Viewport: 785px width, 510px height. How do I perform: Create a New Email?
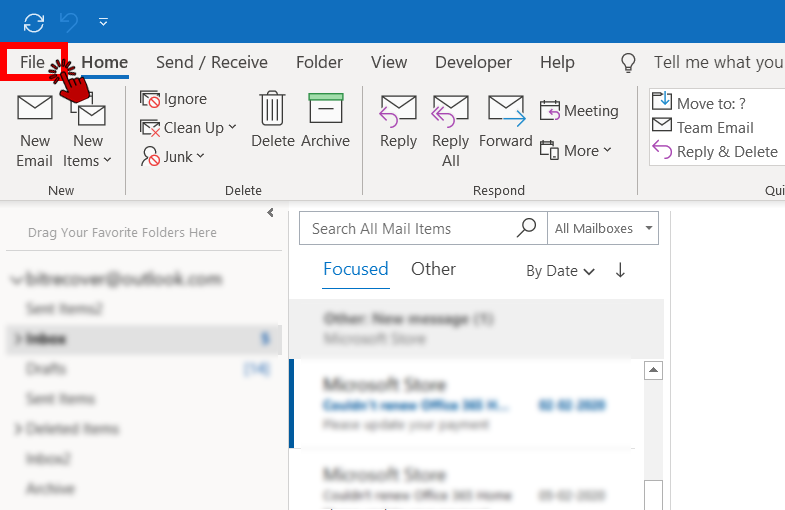point(35,131)
